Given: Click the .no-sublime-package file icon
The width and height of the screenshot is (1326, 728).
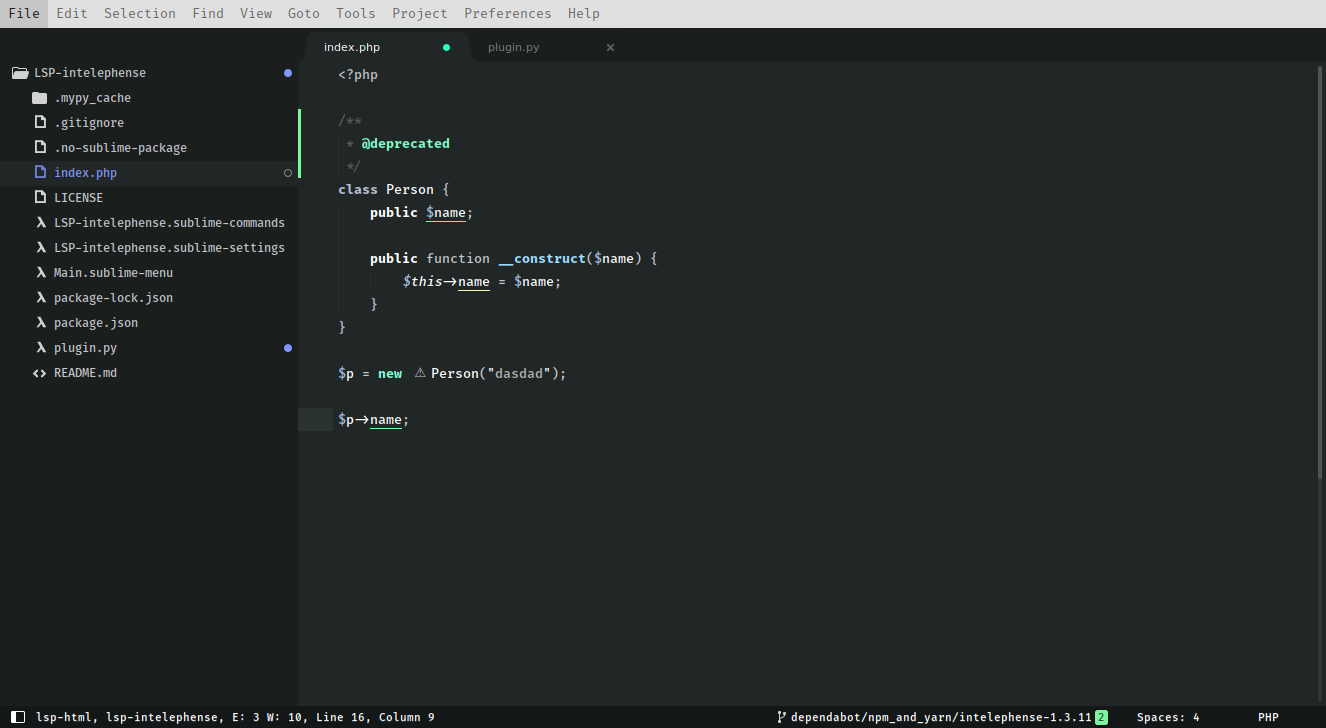Looking at the screenshot, I should (x=40, y=147).
